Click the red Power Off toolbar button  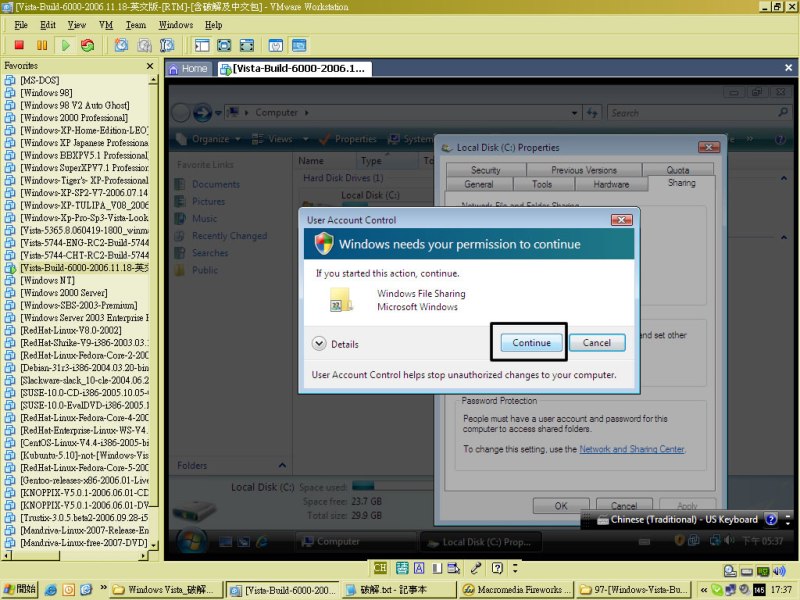(19, 45)
